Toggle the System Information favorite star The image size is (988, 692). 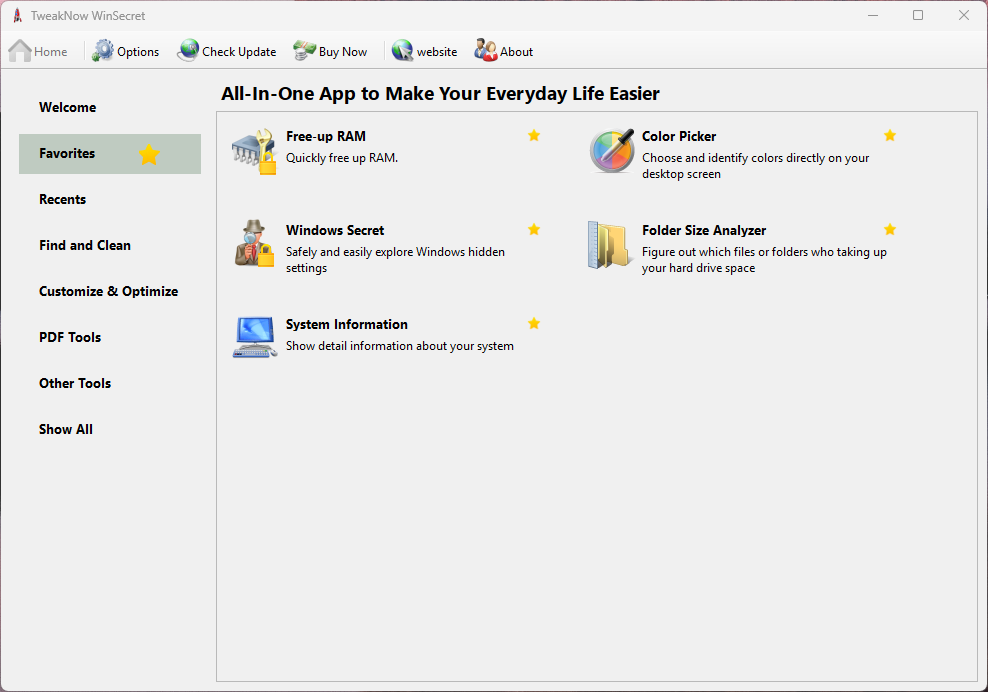pos(534,324)
